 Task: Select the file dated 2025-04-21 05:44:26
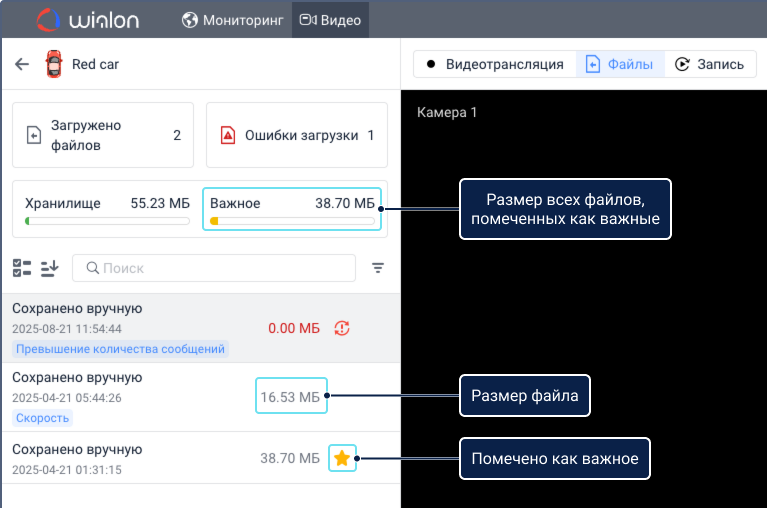(201, 397)
